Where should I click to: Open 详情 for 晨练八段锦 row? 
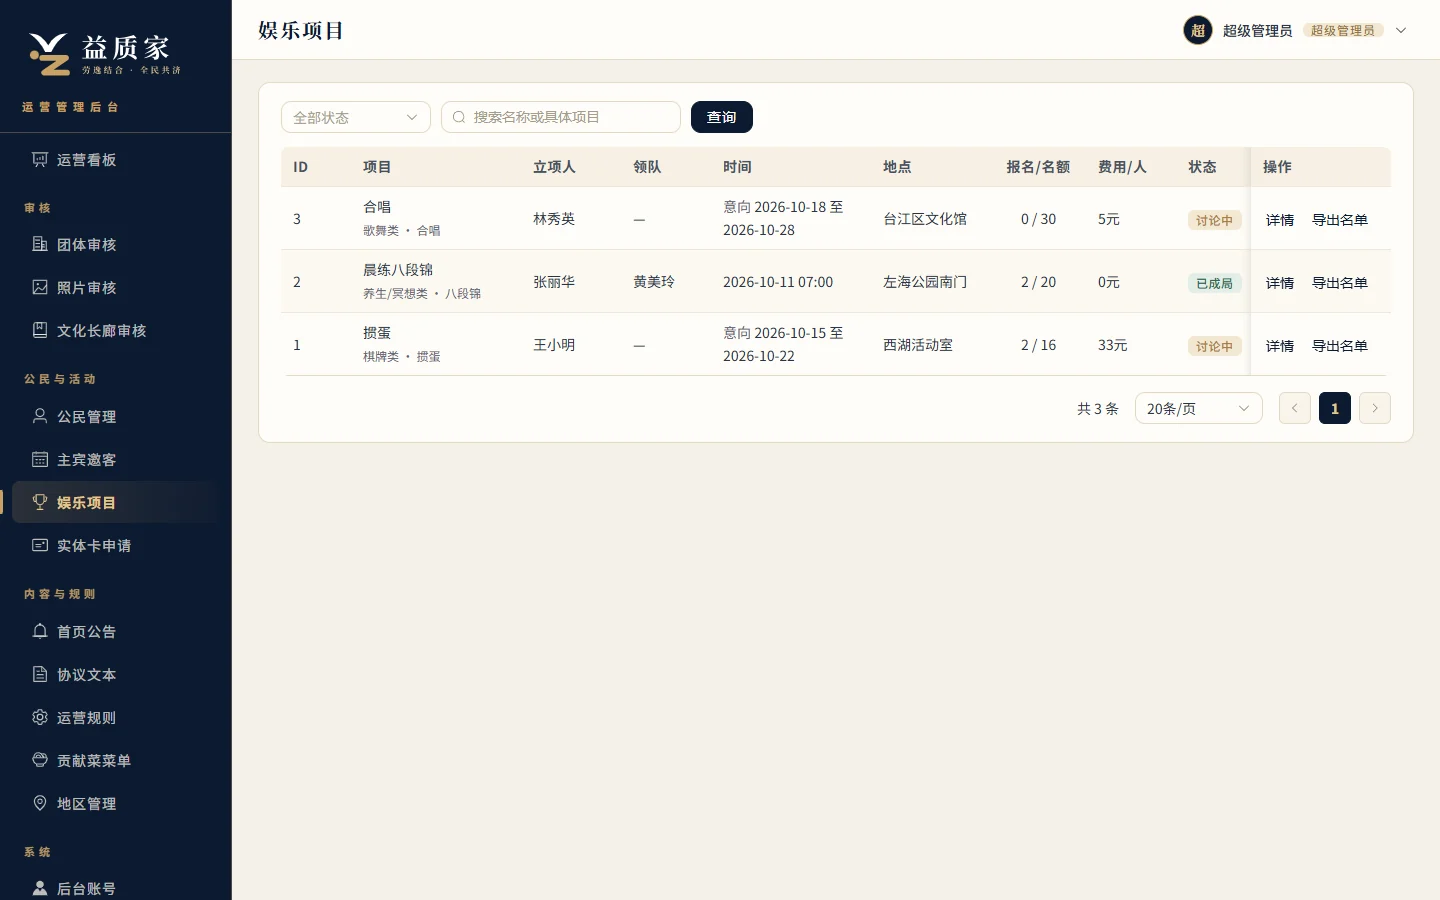(x=1280, y=283)
